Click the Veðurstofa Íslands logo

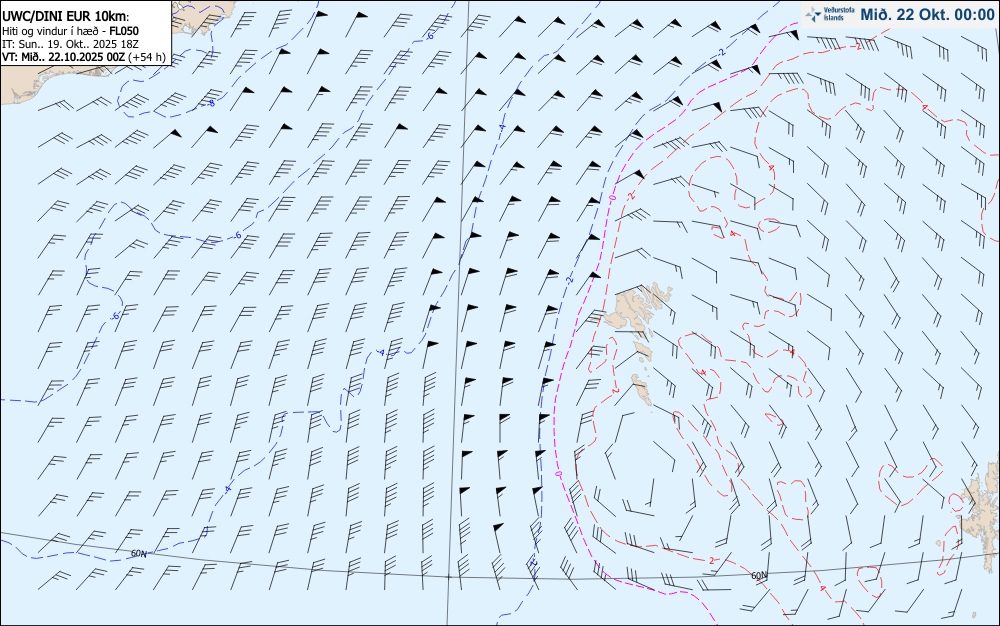829,14
